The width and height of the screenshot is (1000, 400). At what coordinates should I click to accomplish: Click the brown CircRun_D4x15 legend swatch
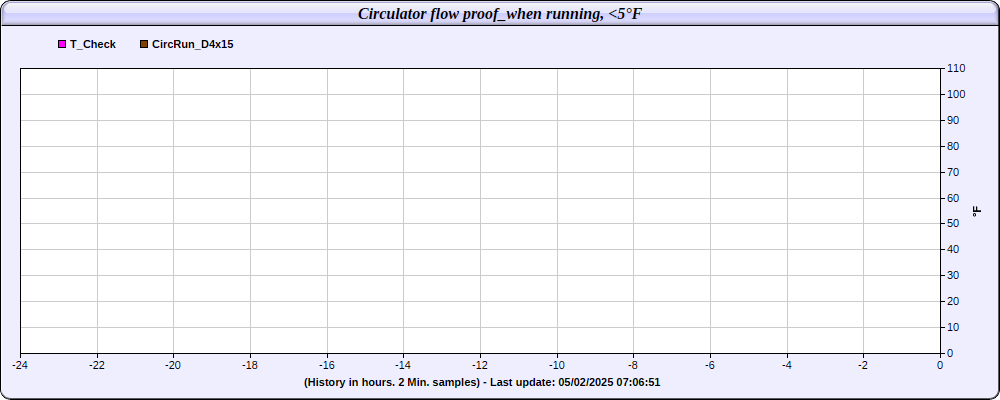(143, 44)
